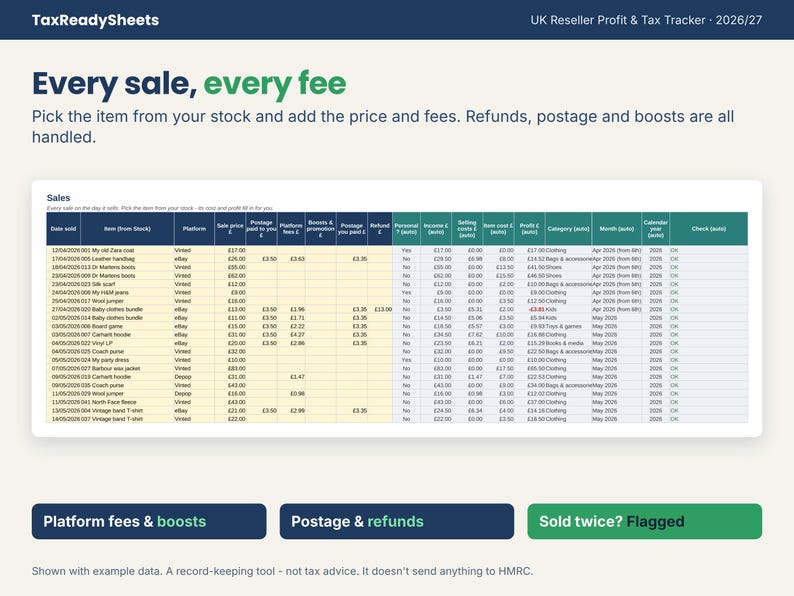Viewport: 794px width, 596px height.
Task: Click the 'Books & media' category cell
Action: pyautogui.click(x=568, y=343)
